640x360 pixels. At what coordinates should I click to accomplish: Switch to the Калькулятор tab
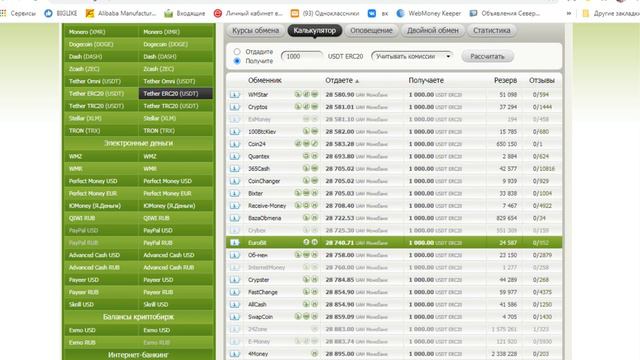point(315,31)
